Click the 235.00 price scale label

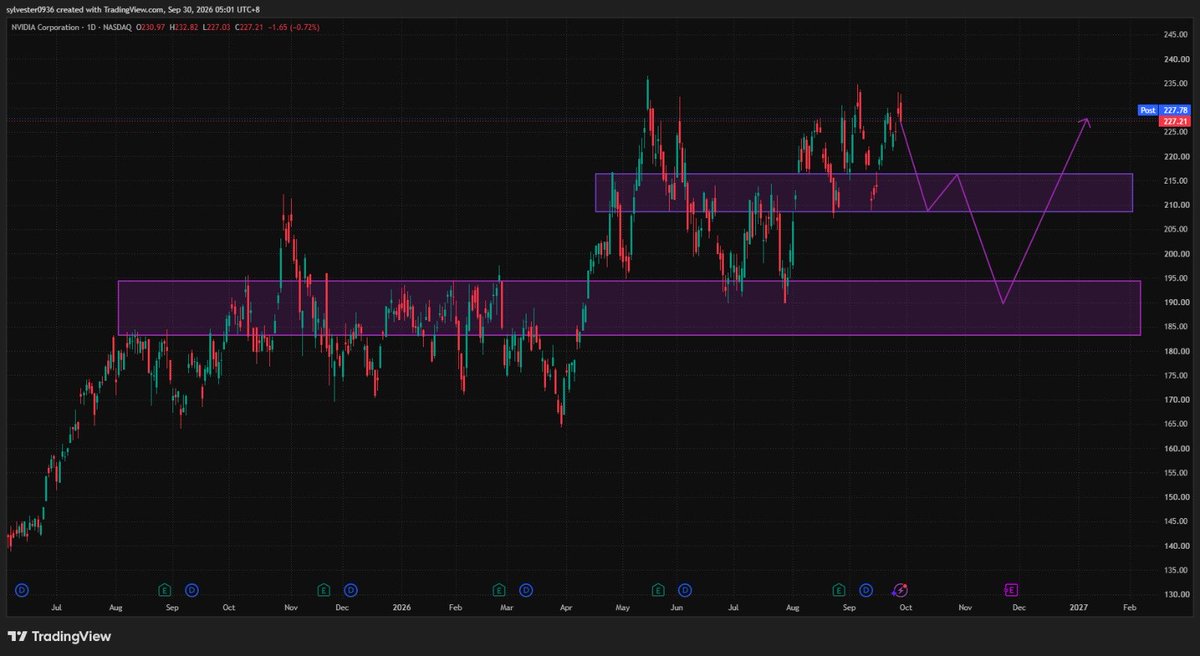(1175, 84)
